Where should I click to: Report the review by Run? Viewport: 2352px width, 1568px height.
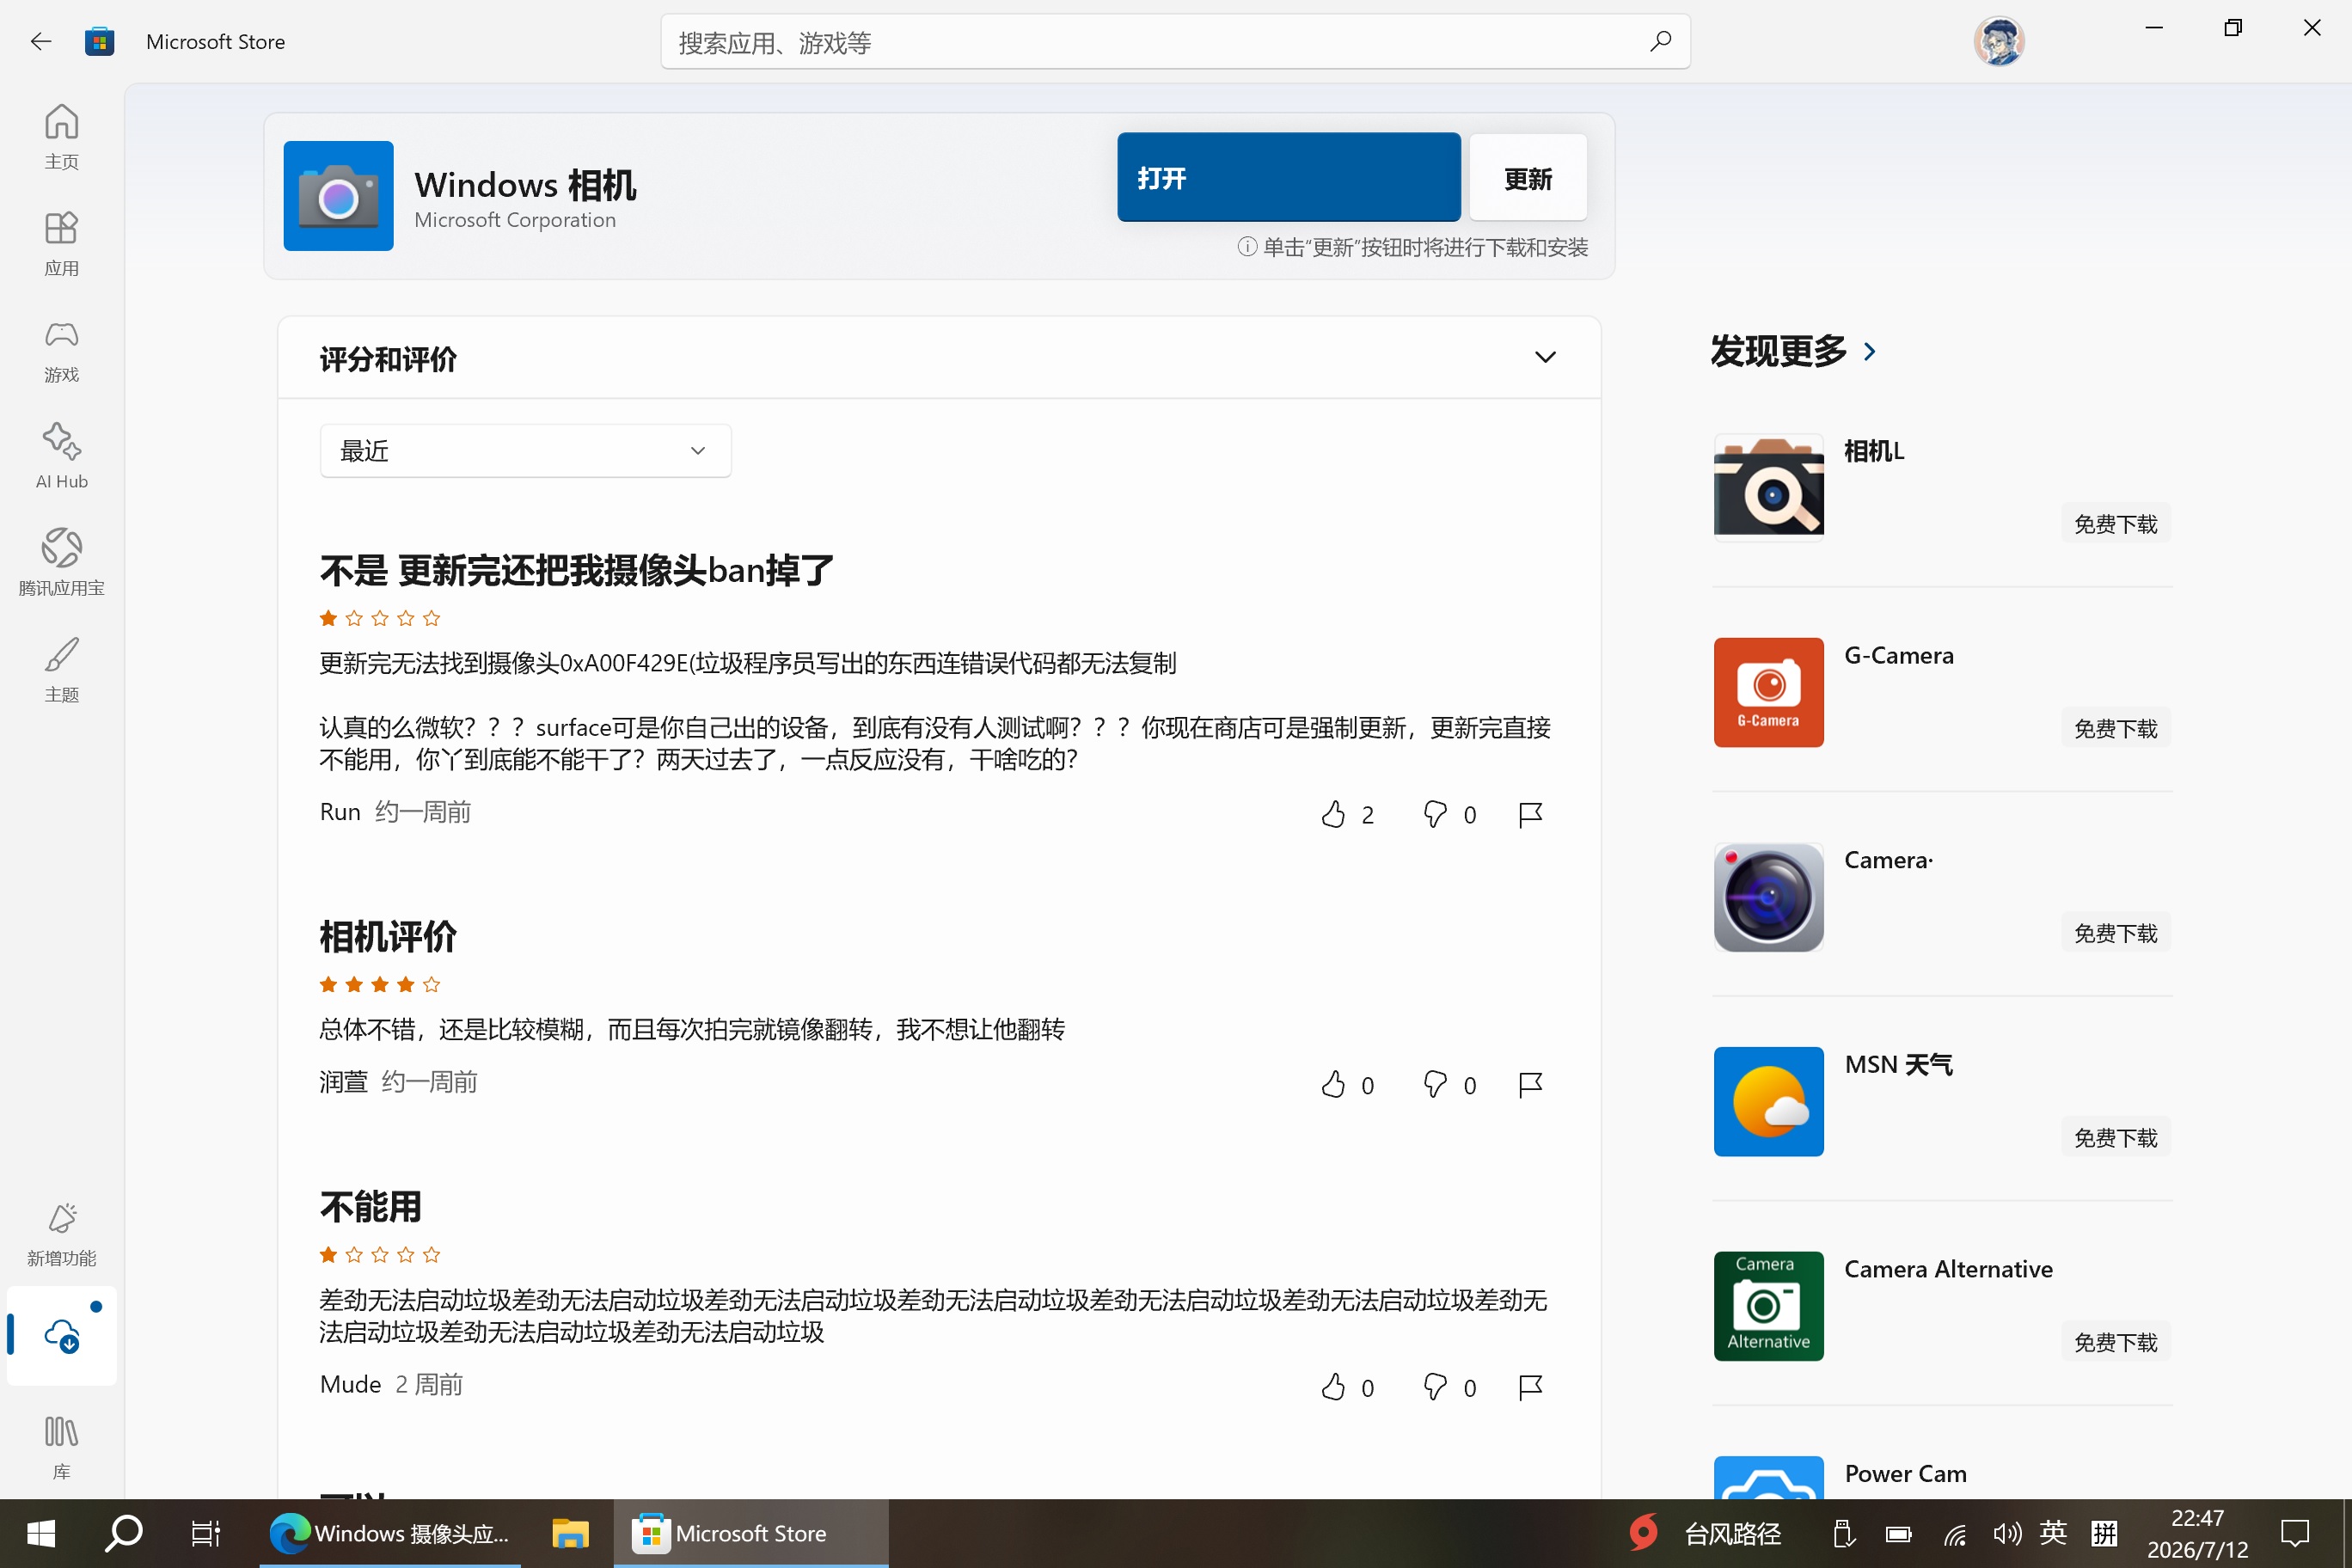1530,814
